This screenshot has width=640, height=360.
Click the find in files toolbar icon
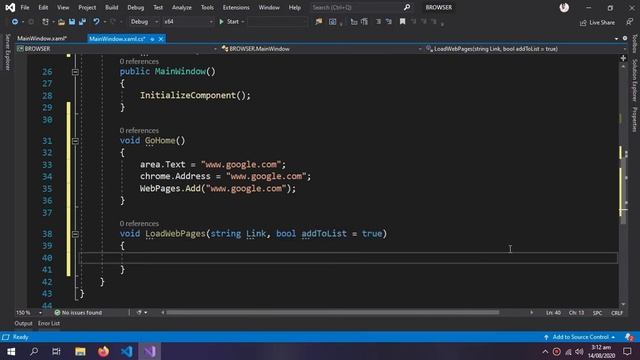[319, 22]
